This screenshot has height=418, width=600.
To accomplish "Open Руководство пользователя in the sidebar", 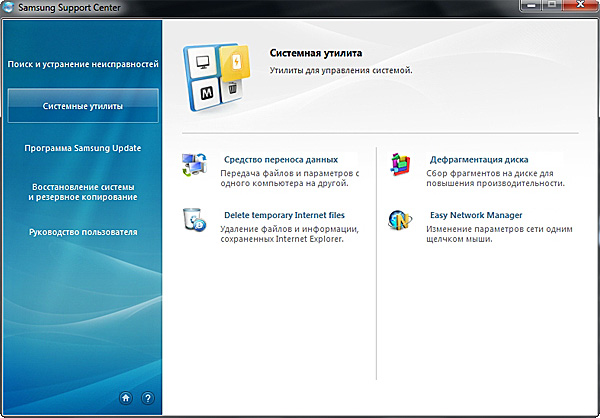I will point(83,232).
